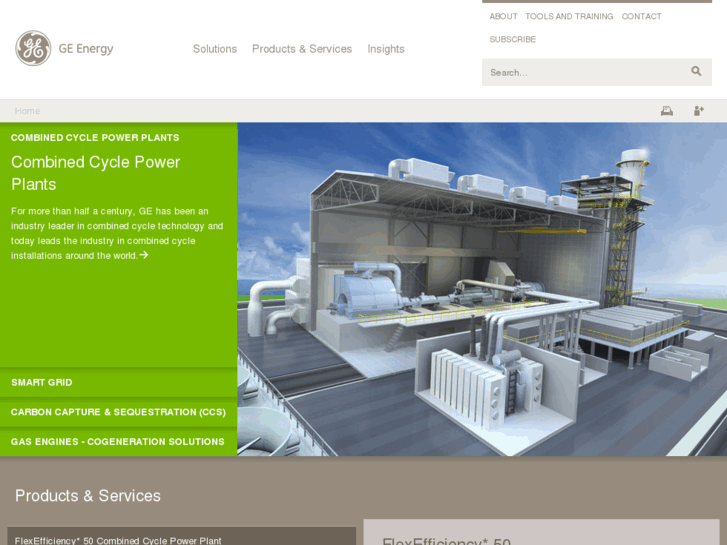Click the share/add person icon
This screenshot has width=727, height=545.
[698, 111]
